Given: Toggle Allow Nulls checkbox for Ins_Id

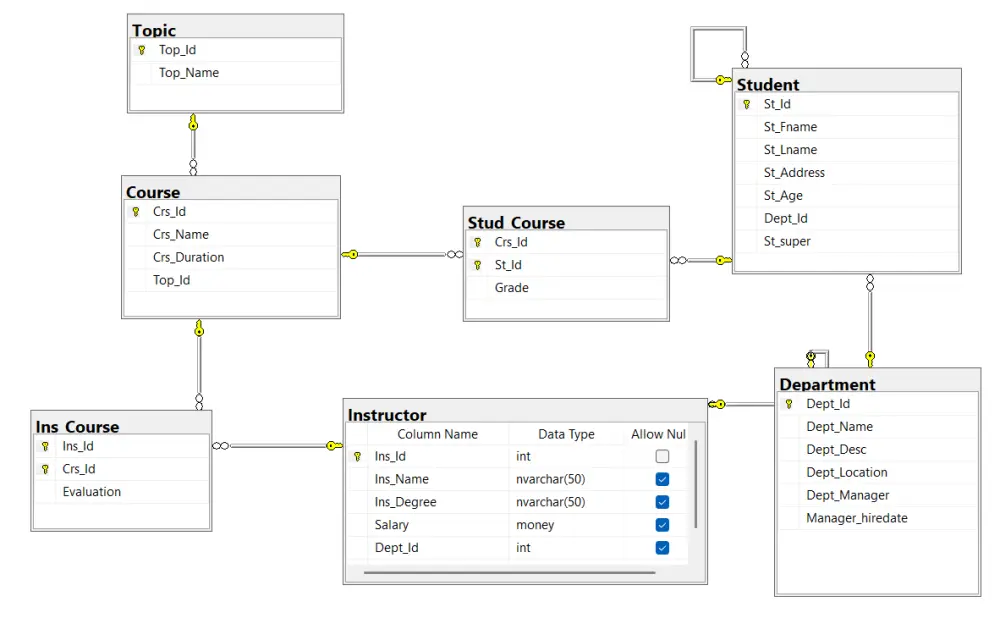Looking at the screenshot, I should tap(662, 456).
